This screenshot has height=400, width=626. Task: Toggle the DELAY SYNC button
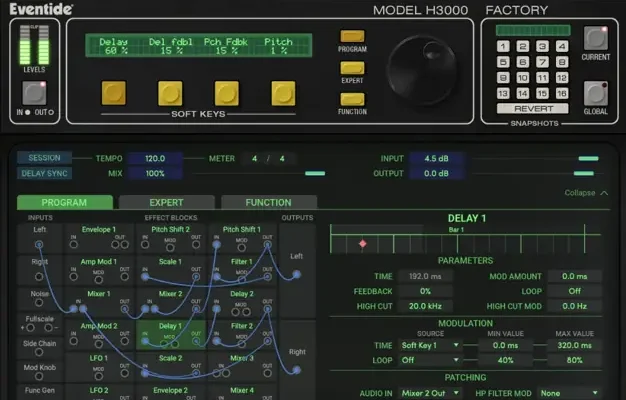tap(44, 173)
